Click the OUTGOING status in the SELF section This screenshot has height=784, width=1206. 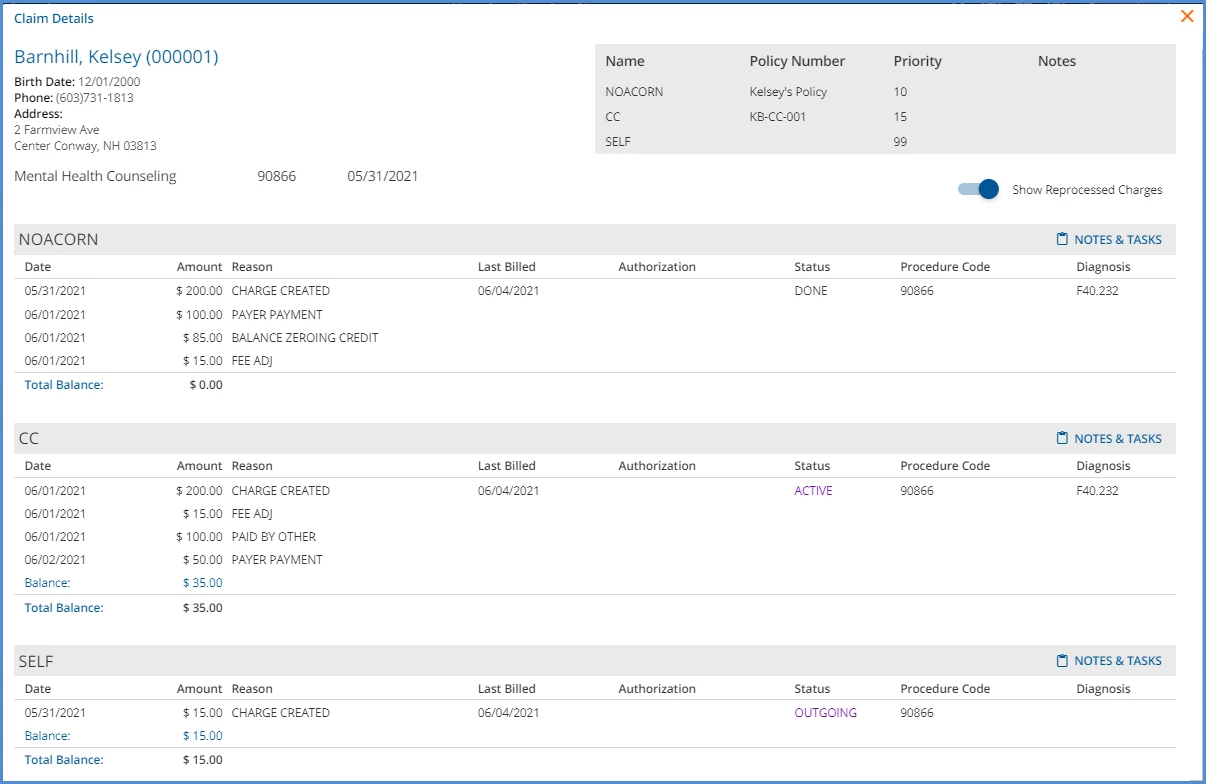(825, 713)
